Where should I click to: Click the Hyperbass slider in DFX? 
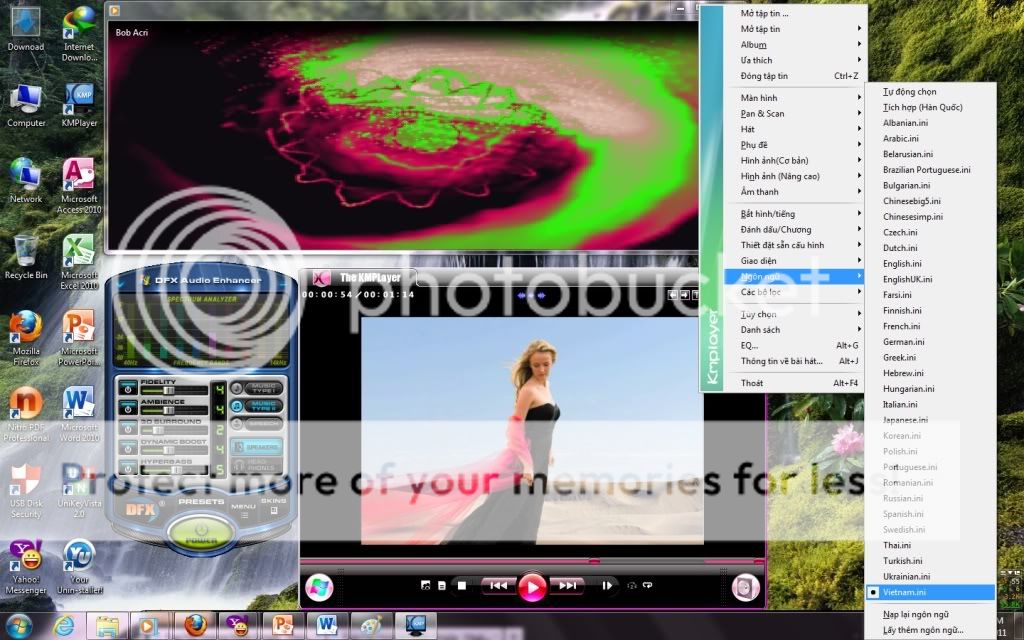(174, 470)
